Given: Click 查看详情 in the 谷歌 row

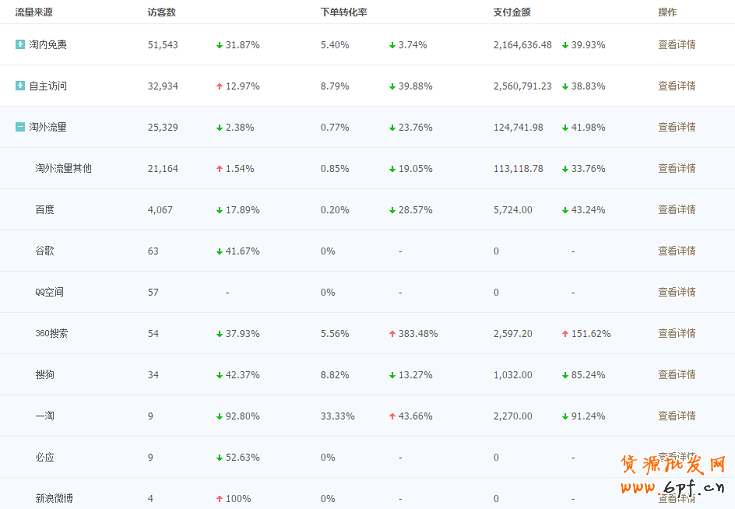Looking at the screenshot, I should 676,251.
